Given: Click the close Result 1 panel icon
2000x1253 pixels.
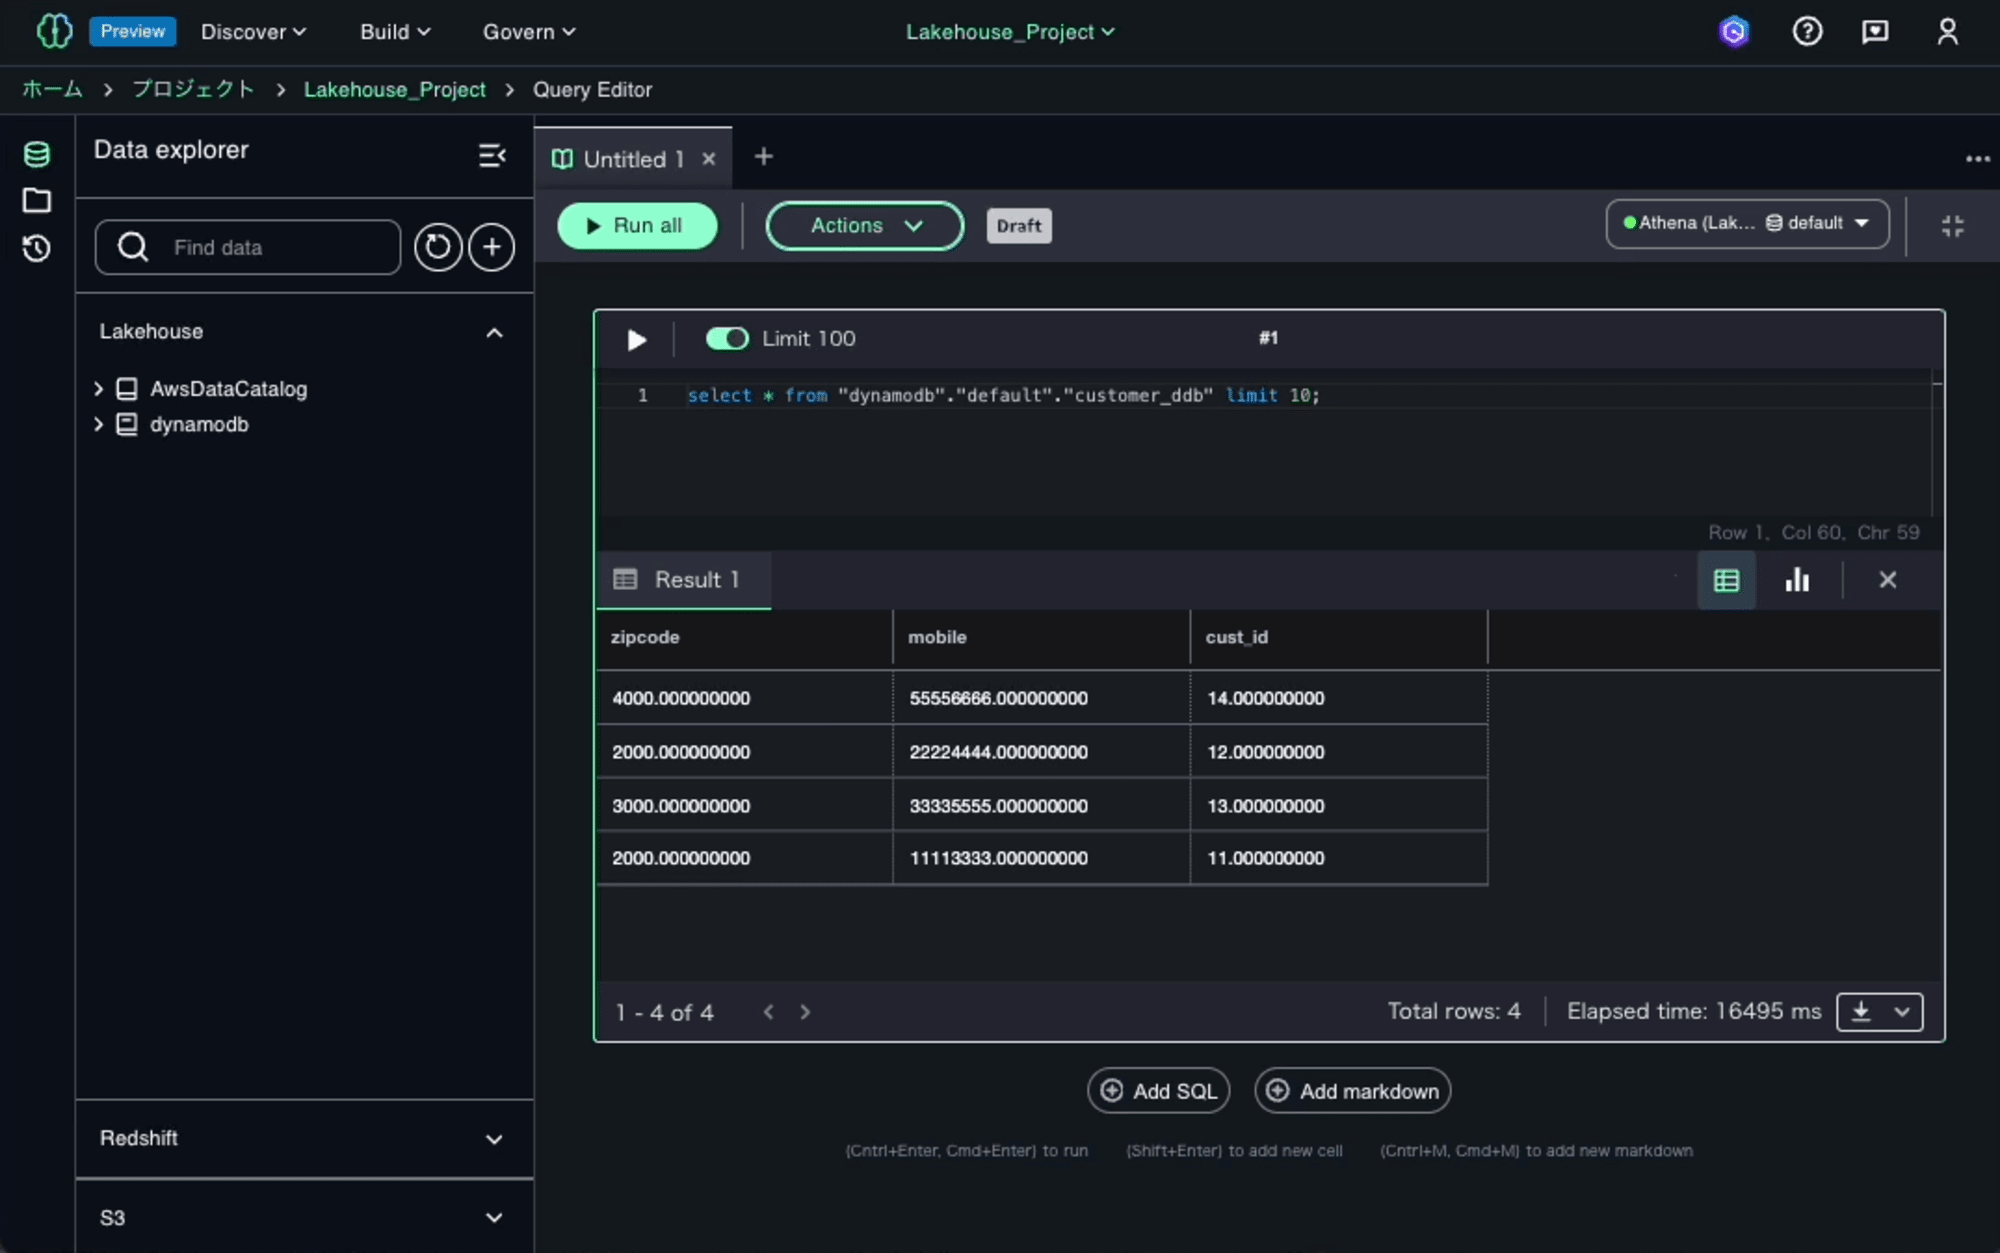Looking at the screenshot, I should pos(1887,579).
